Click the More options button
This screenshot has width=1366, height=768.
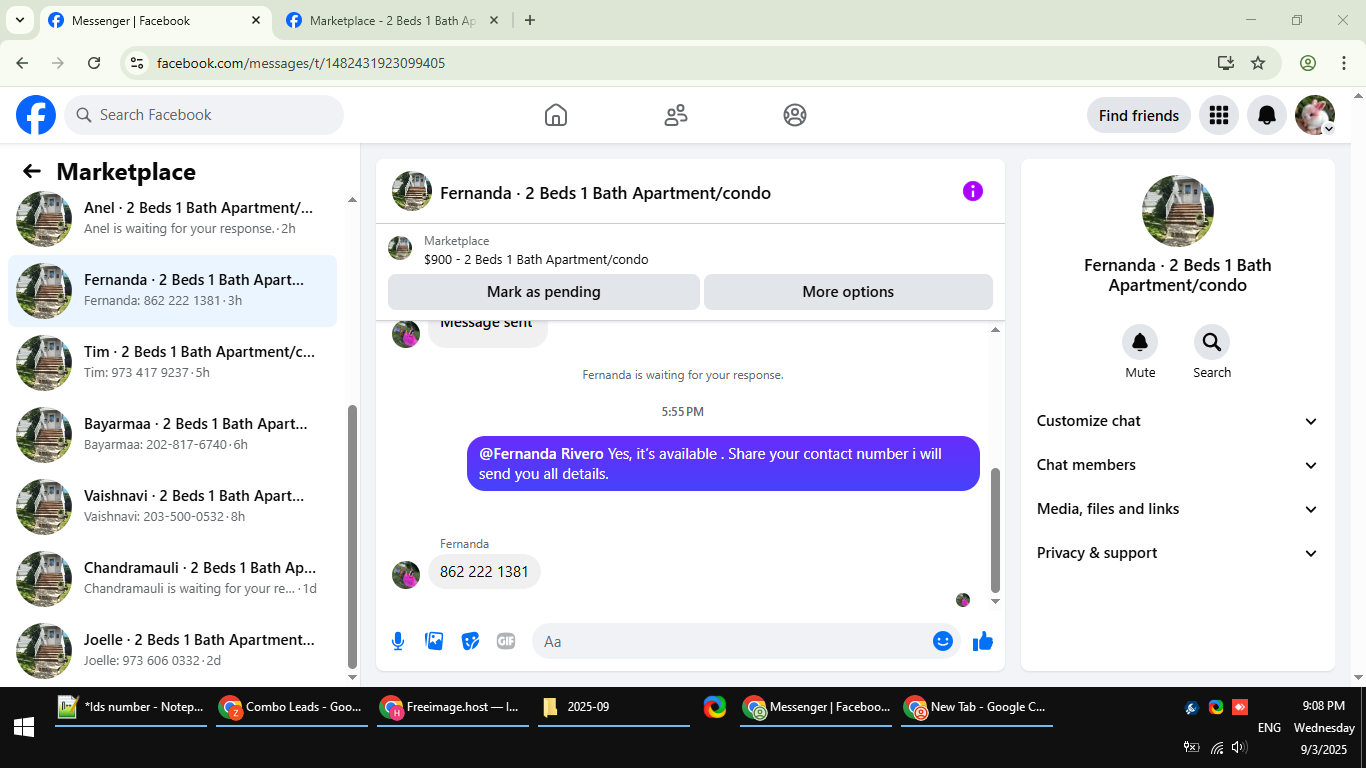pyautogui.click(x=848, y=292)
